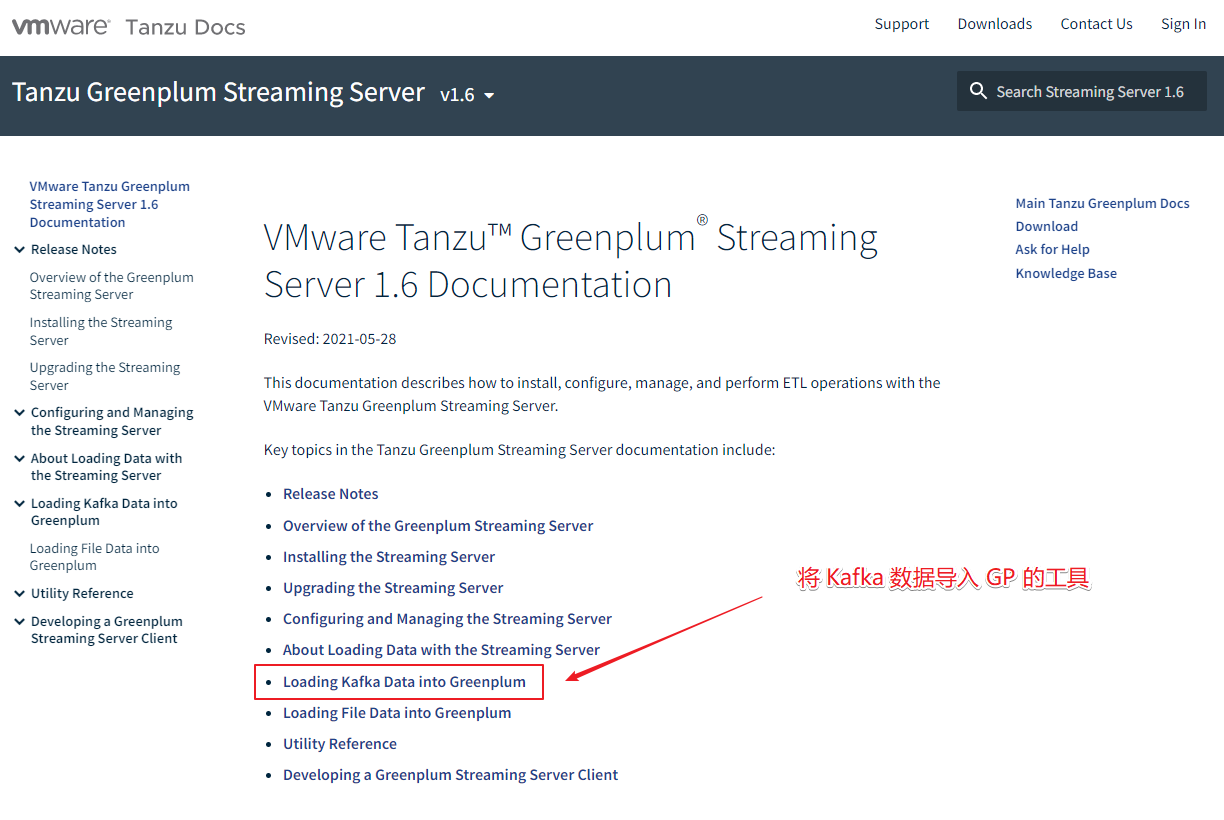This screenshot has height=820, width=1224.
Task: Collapse the Release Notes chevron in sidebar
Action: tap(19, 250)
